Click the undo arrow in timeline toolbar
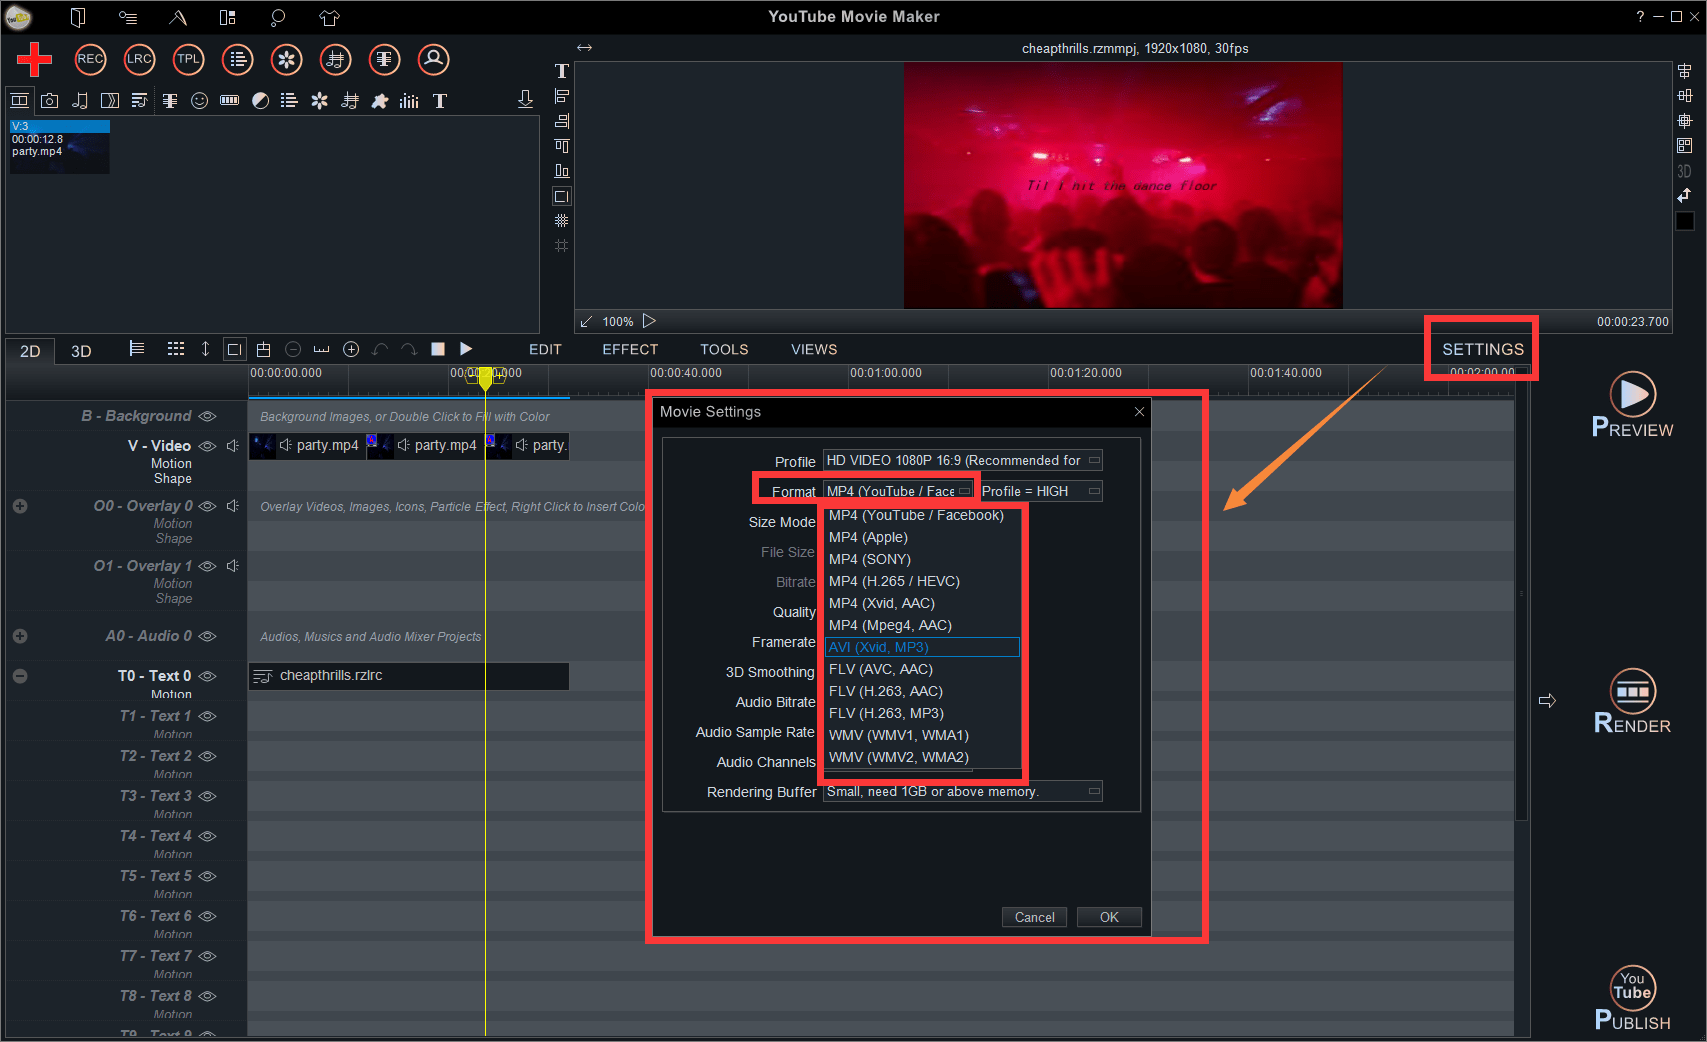 click(x=380, y=349)
